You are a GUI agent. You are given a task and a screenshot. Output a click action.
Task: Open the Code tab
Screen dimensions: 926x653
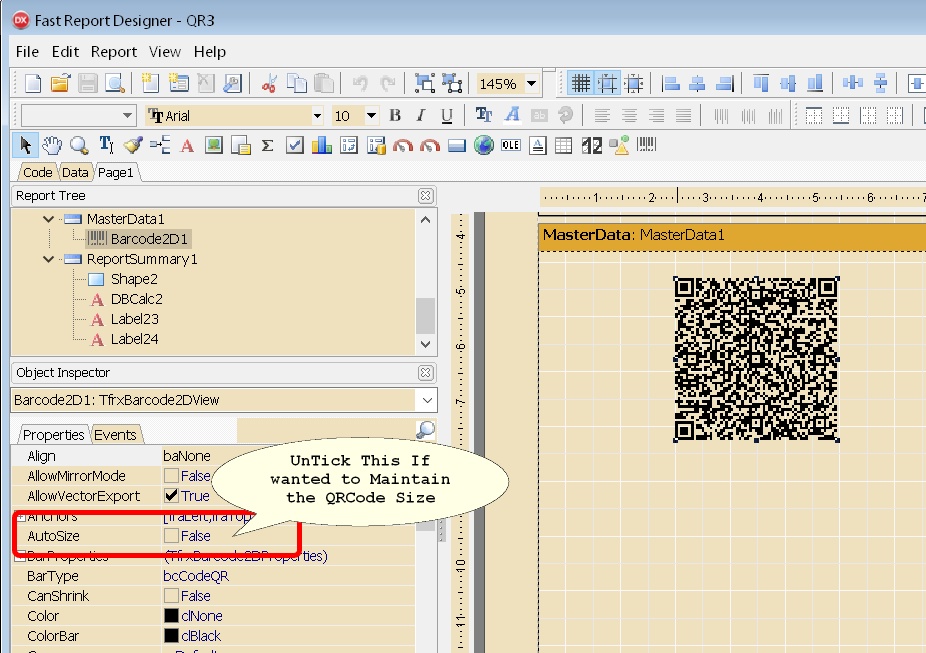tap(38, 172)
